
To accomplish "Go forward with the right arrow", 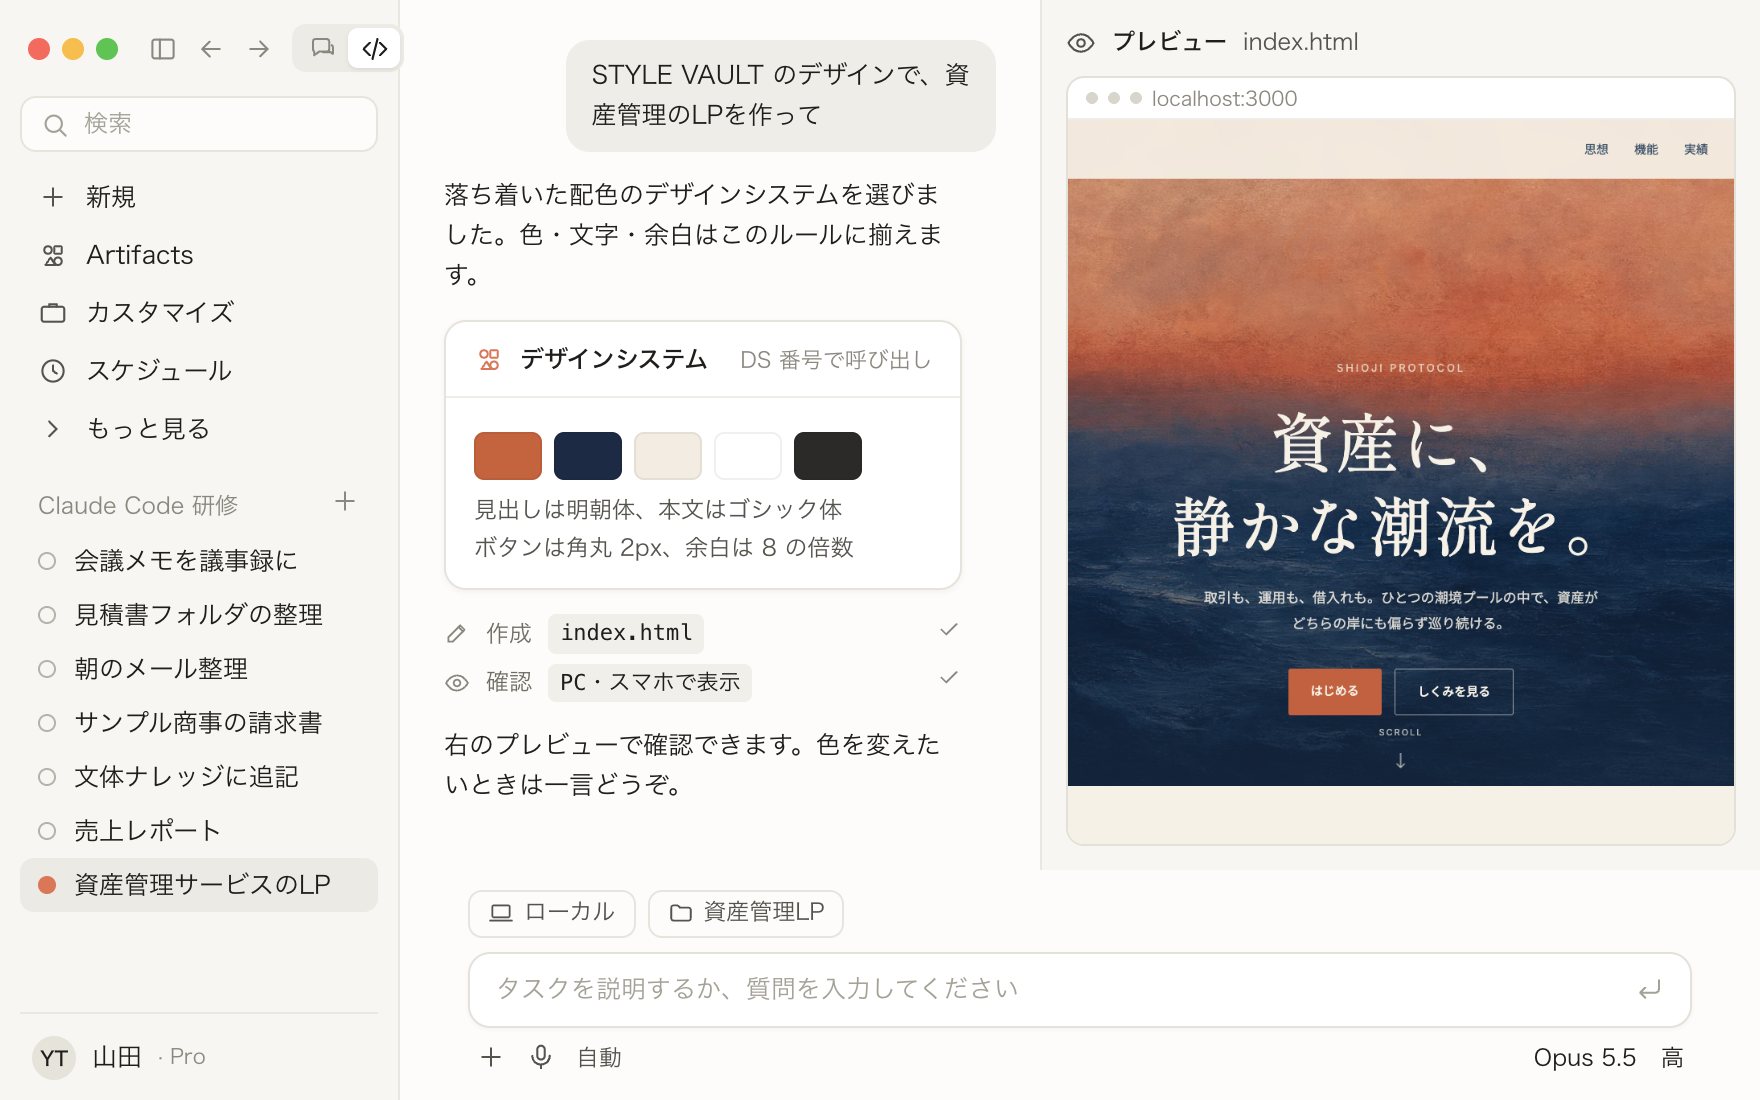I will click(259, 49).
